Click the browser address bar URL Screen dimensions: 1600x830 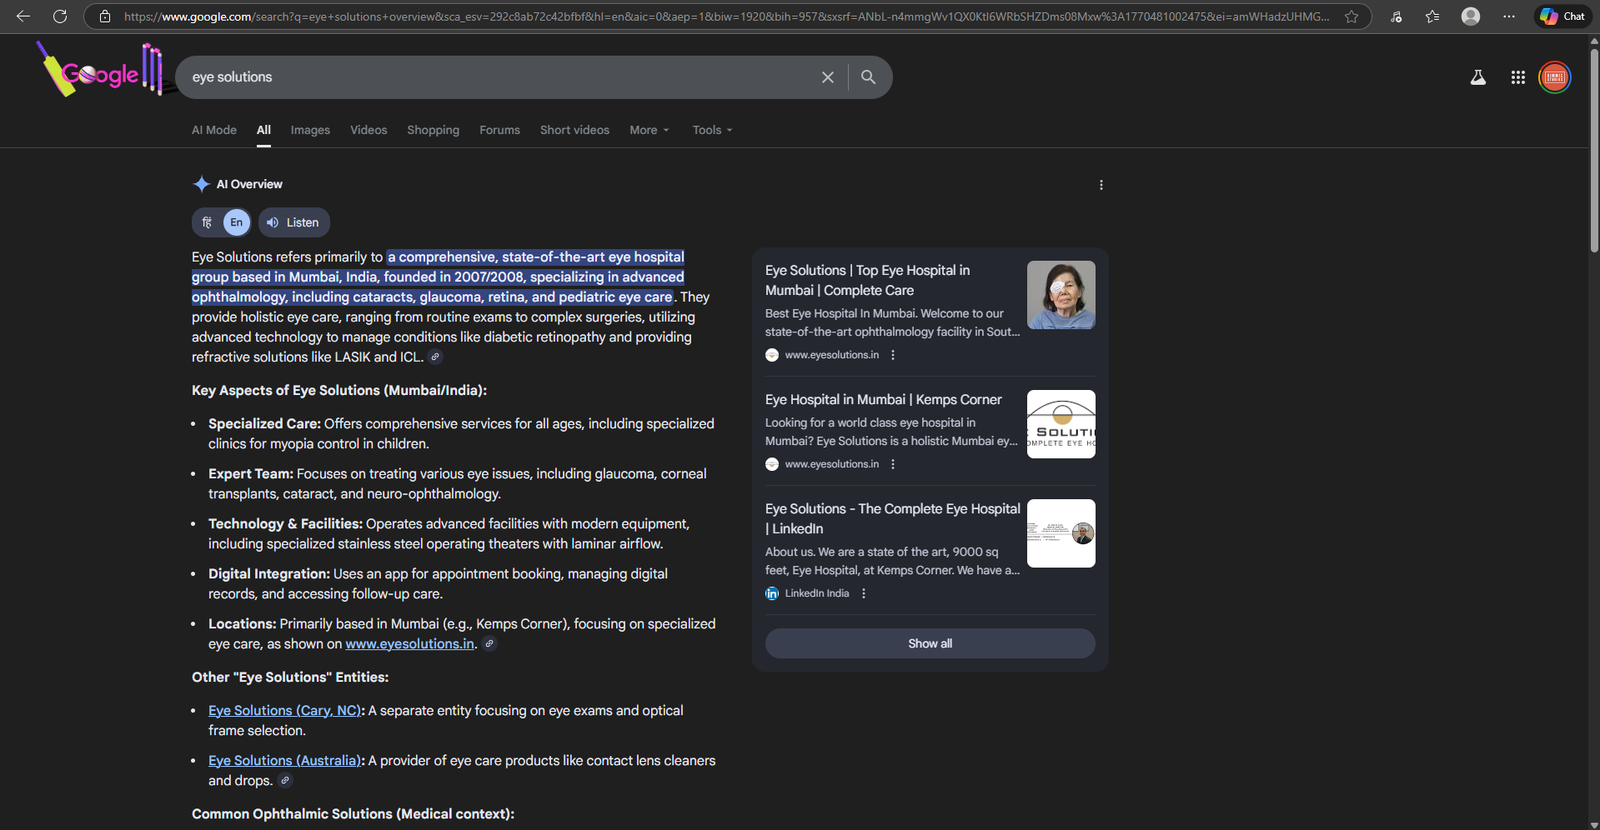(727, 16)
